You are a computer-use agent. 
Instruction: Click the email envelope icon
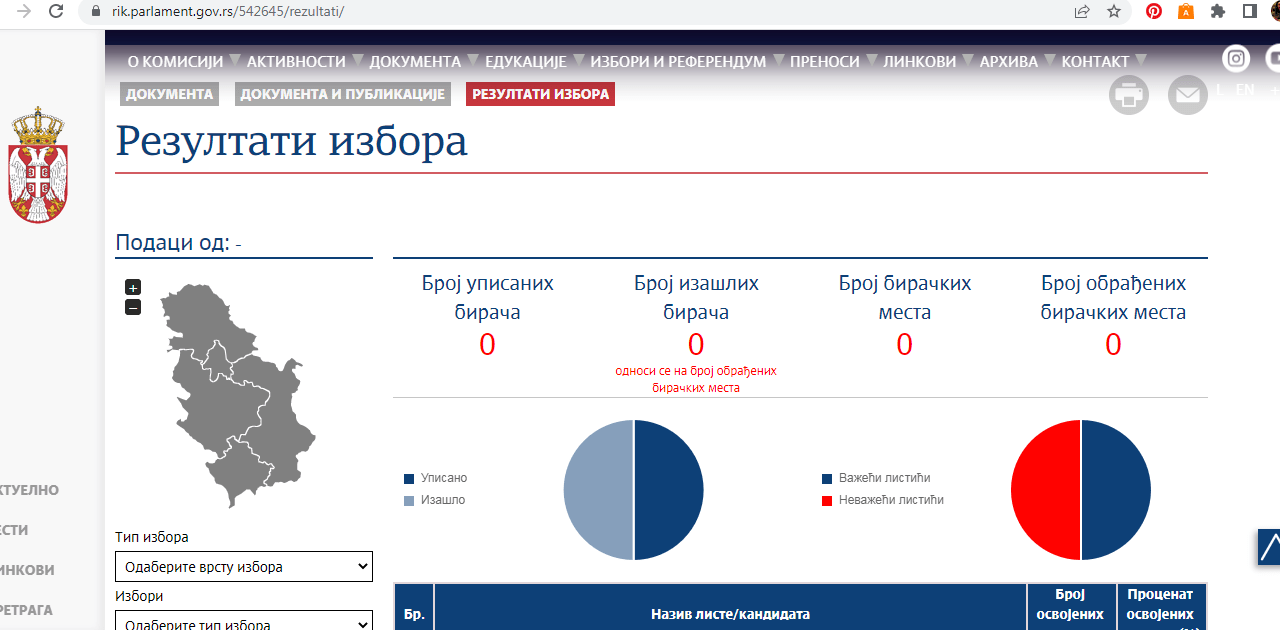(x=1187, y=95)
